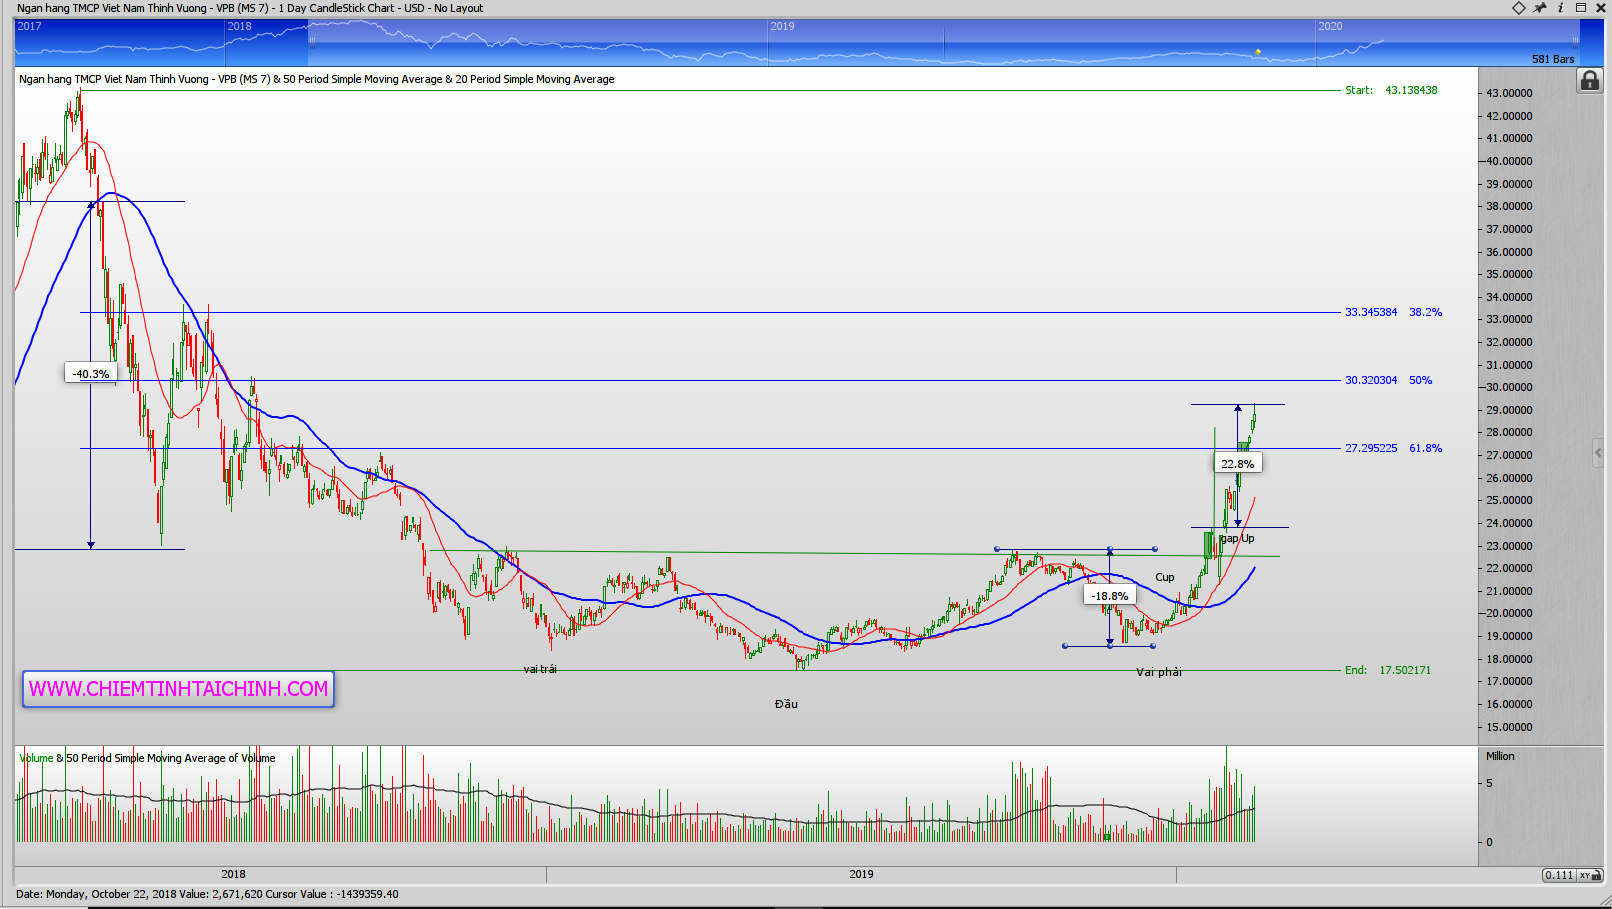The height and width of the screenshot is (909, 1612).
Task: Select the -18.8% measurement label
Action: (x=1109, y=596)
